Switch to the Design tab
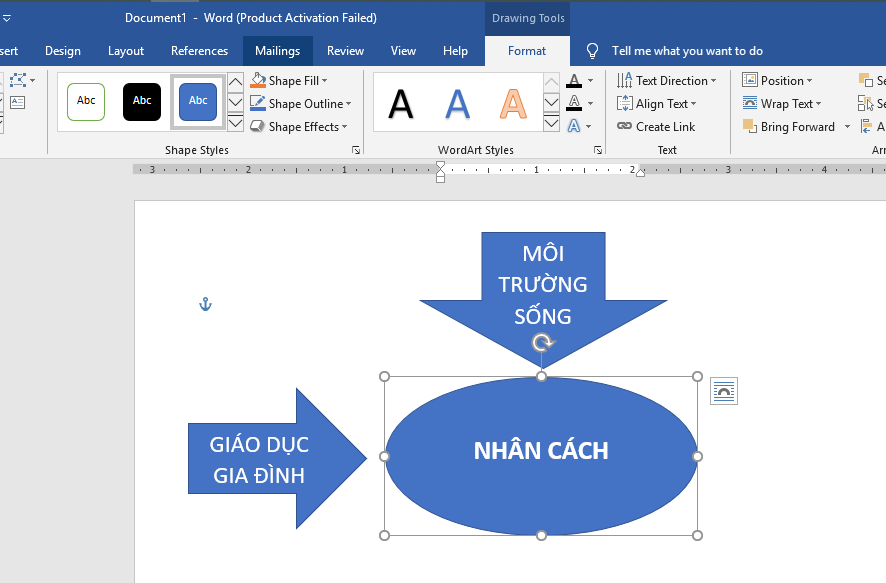This screenshot has height=583, width=886. (x=63, y=51)
